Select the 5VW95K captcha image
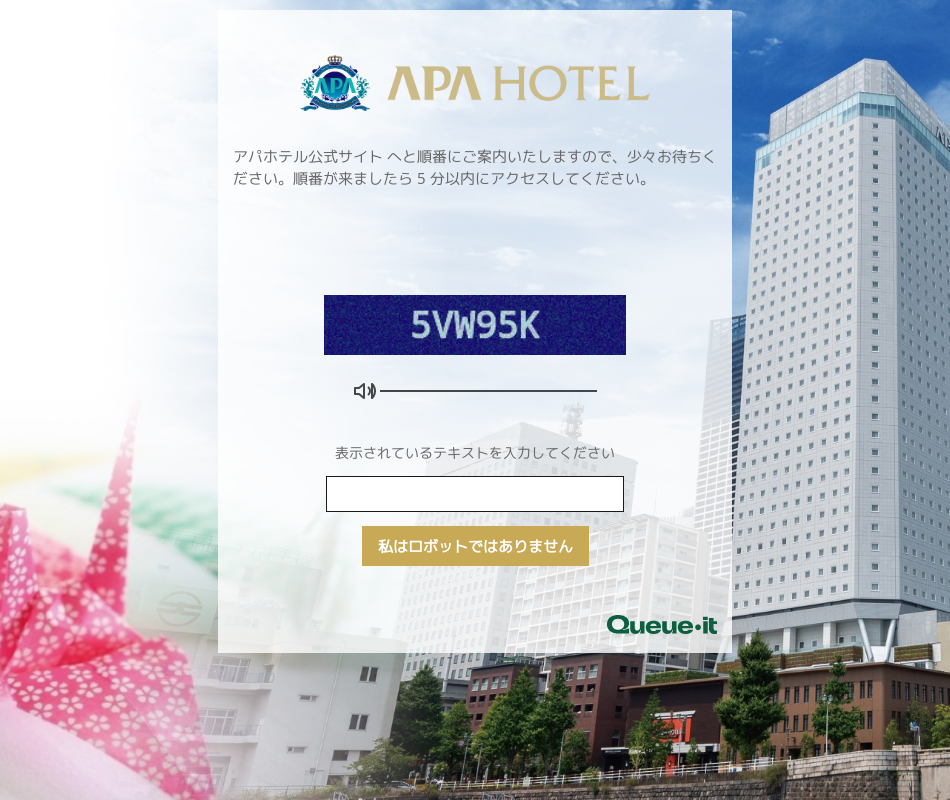Viewport: 950px width, 800px height. coord(474,325)
